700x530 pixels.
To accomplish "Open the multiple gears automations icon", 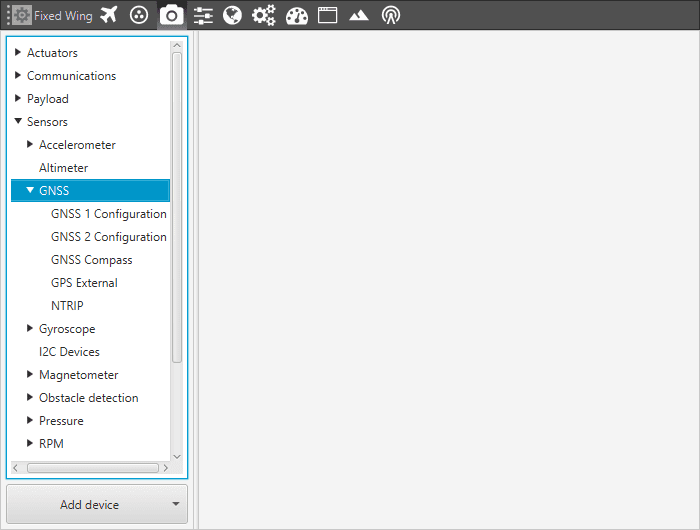I will tap(263, 16).
